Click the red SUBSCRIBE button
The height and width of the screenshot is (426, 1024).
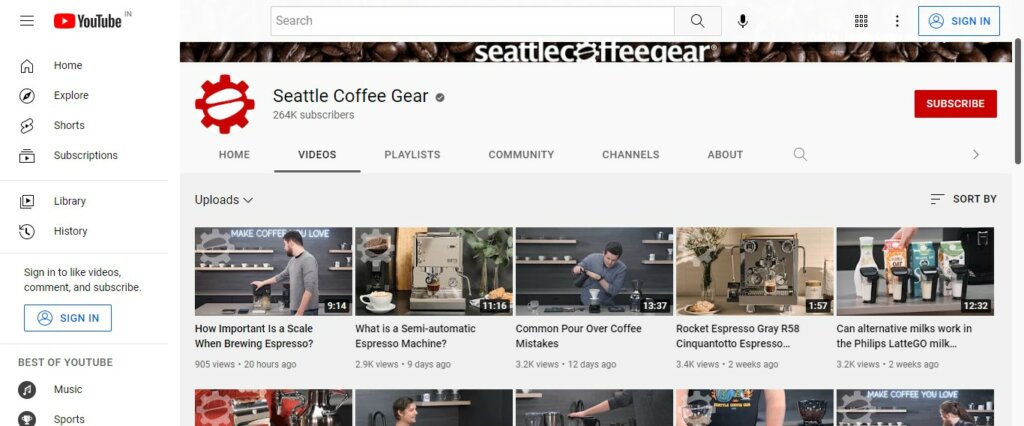coord(955,104)
